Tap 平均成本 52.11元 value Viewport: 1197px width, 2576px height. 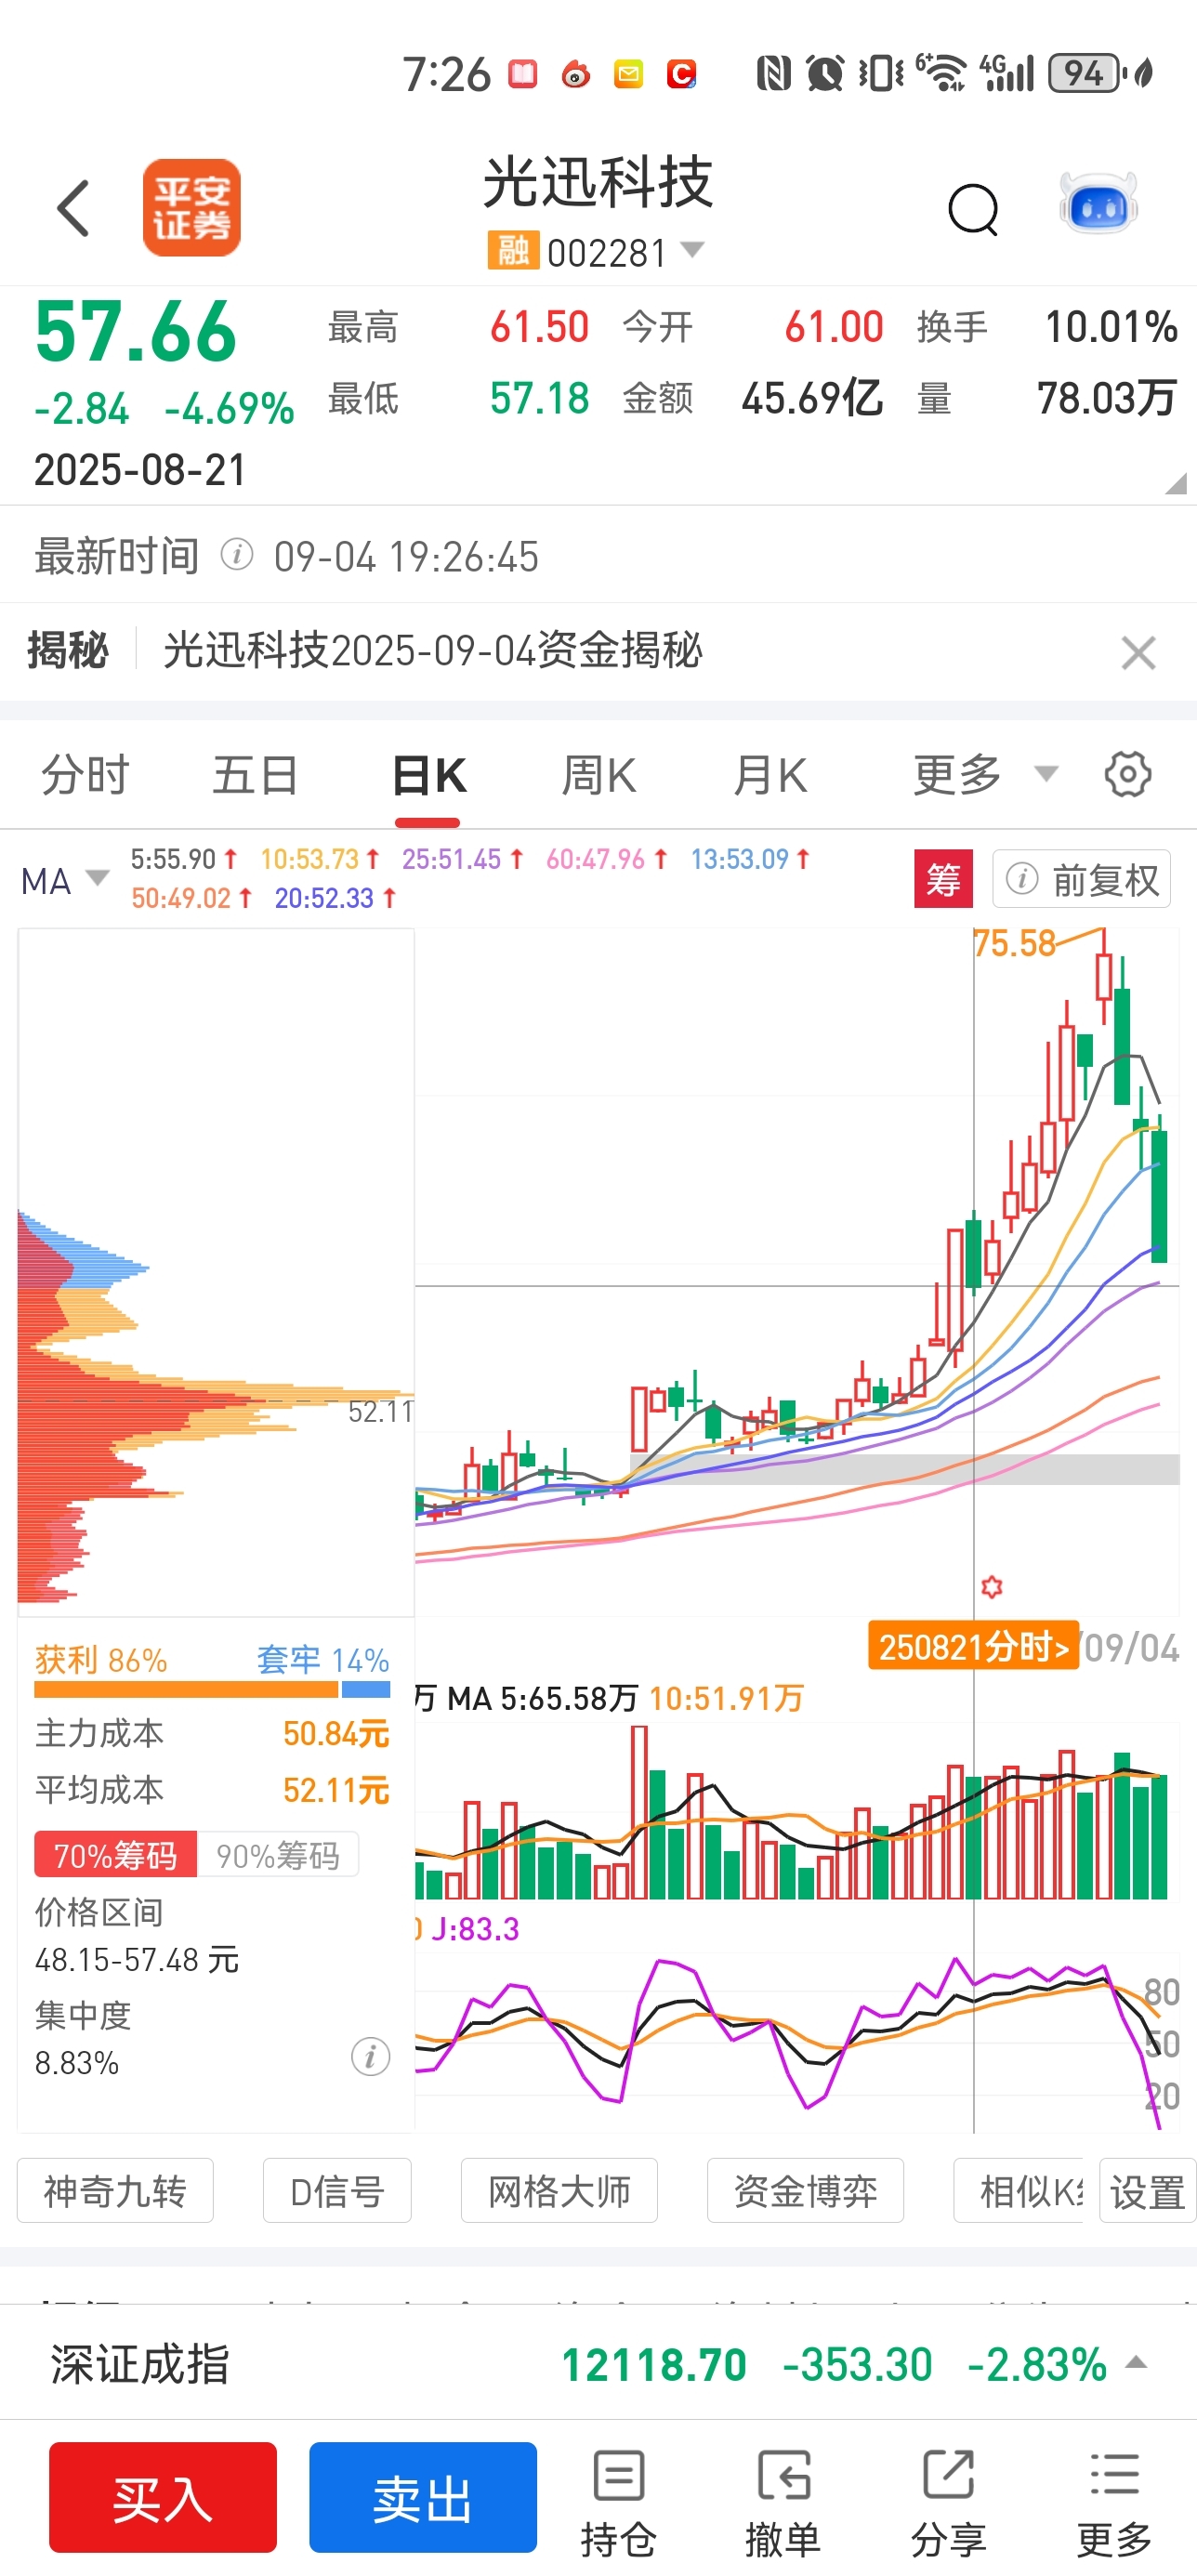coord(336,1790)
